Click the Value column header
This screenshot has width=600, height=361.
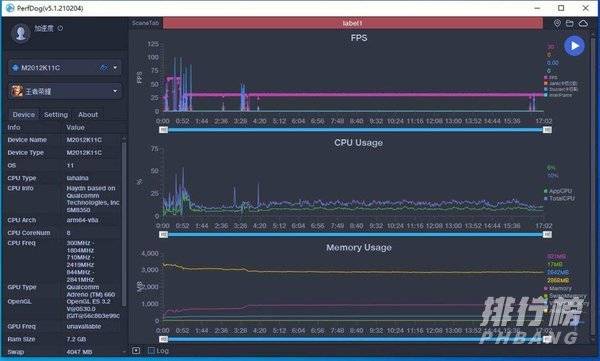75,127
